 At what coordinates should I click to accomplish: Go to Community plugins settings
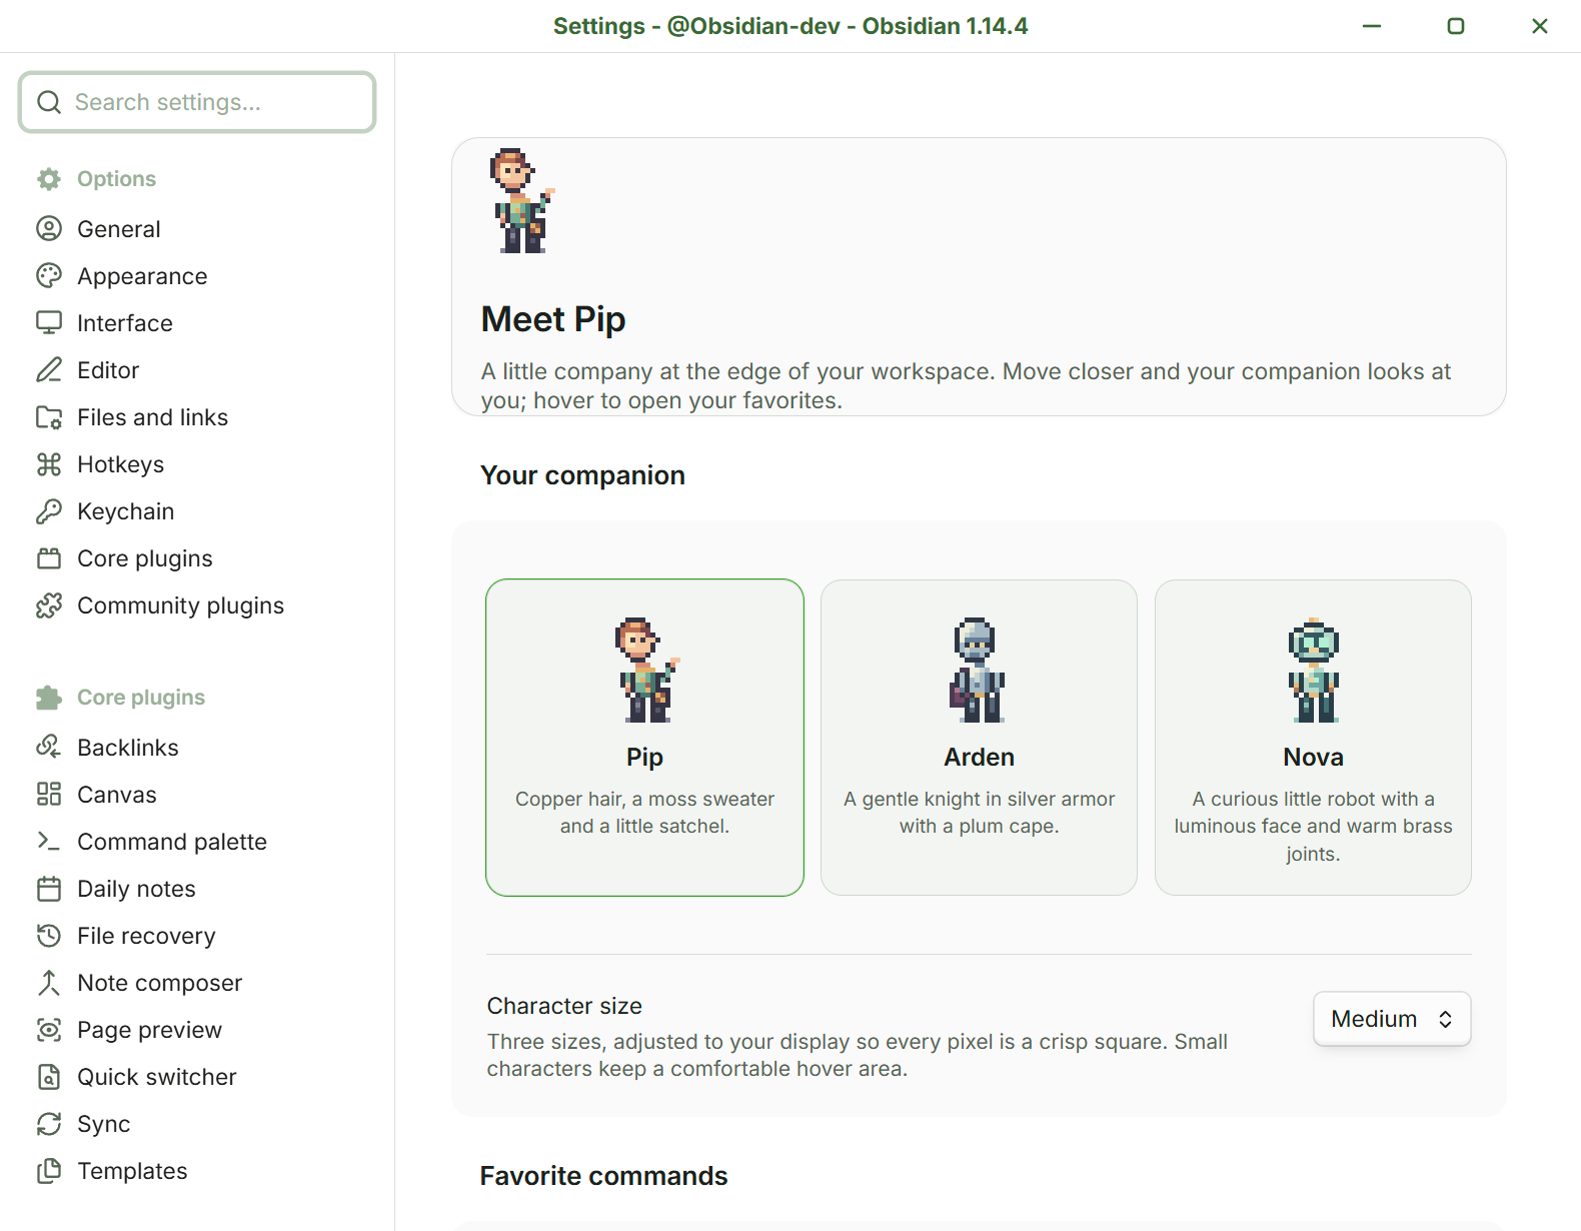tap(180, 605)
